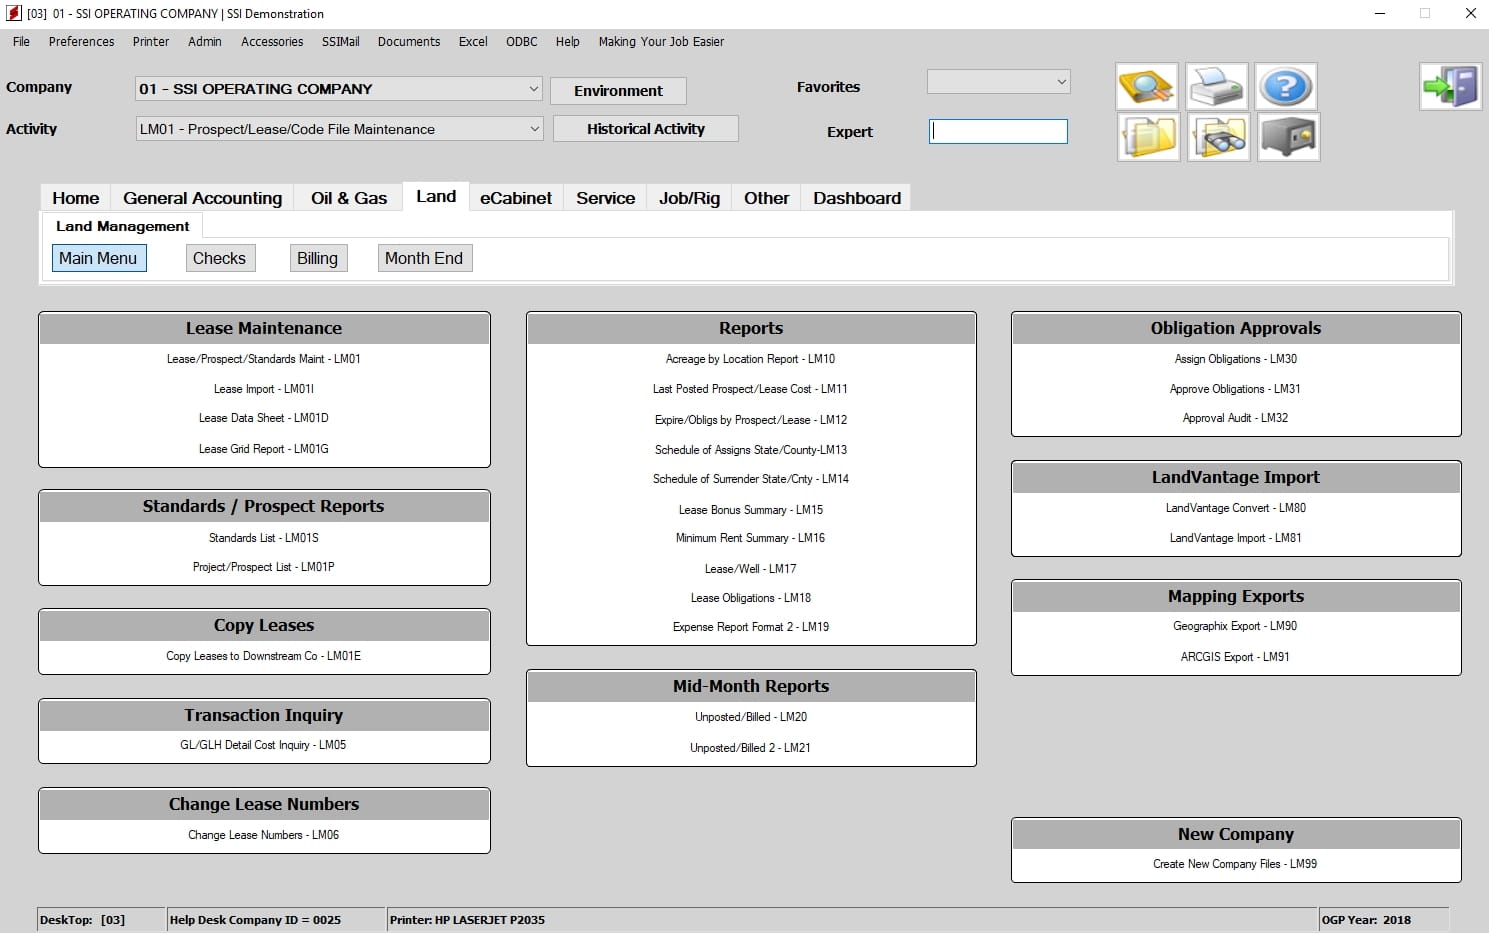
Task: Click the Historical Activity button
Action: point(646,129)
